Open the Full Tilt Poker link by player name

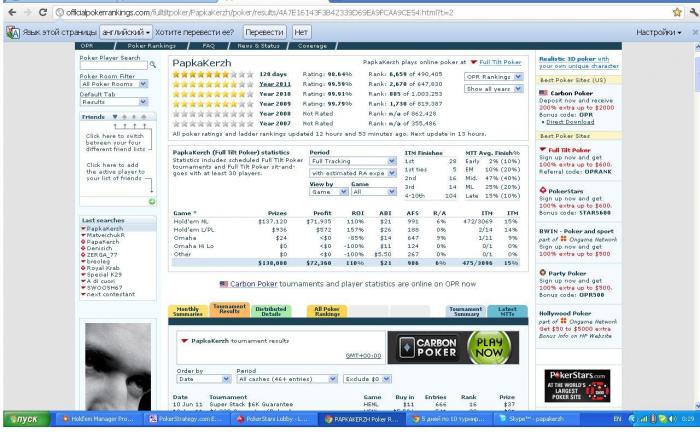(500, 63)
